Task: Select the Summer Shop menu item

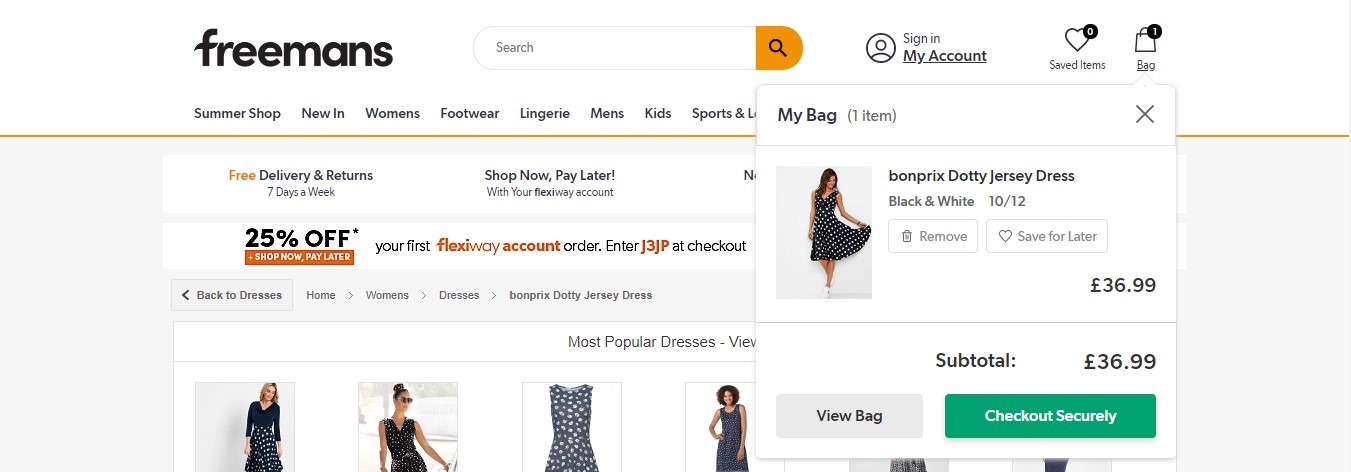Action: (237, 113)
